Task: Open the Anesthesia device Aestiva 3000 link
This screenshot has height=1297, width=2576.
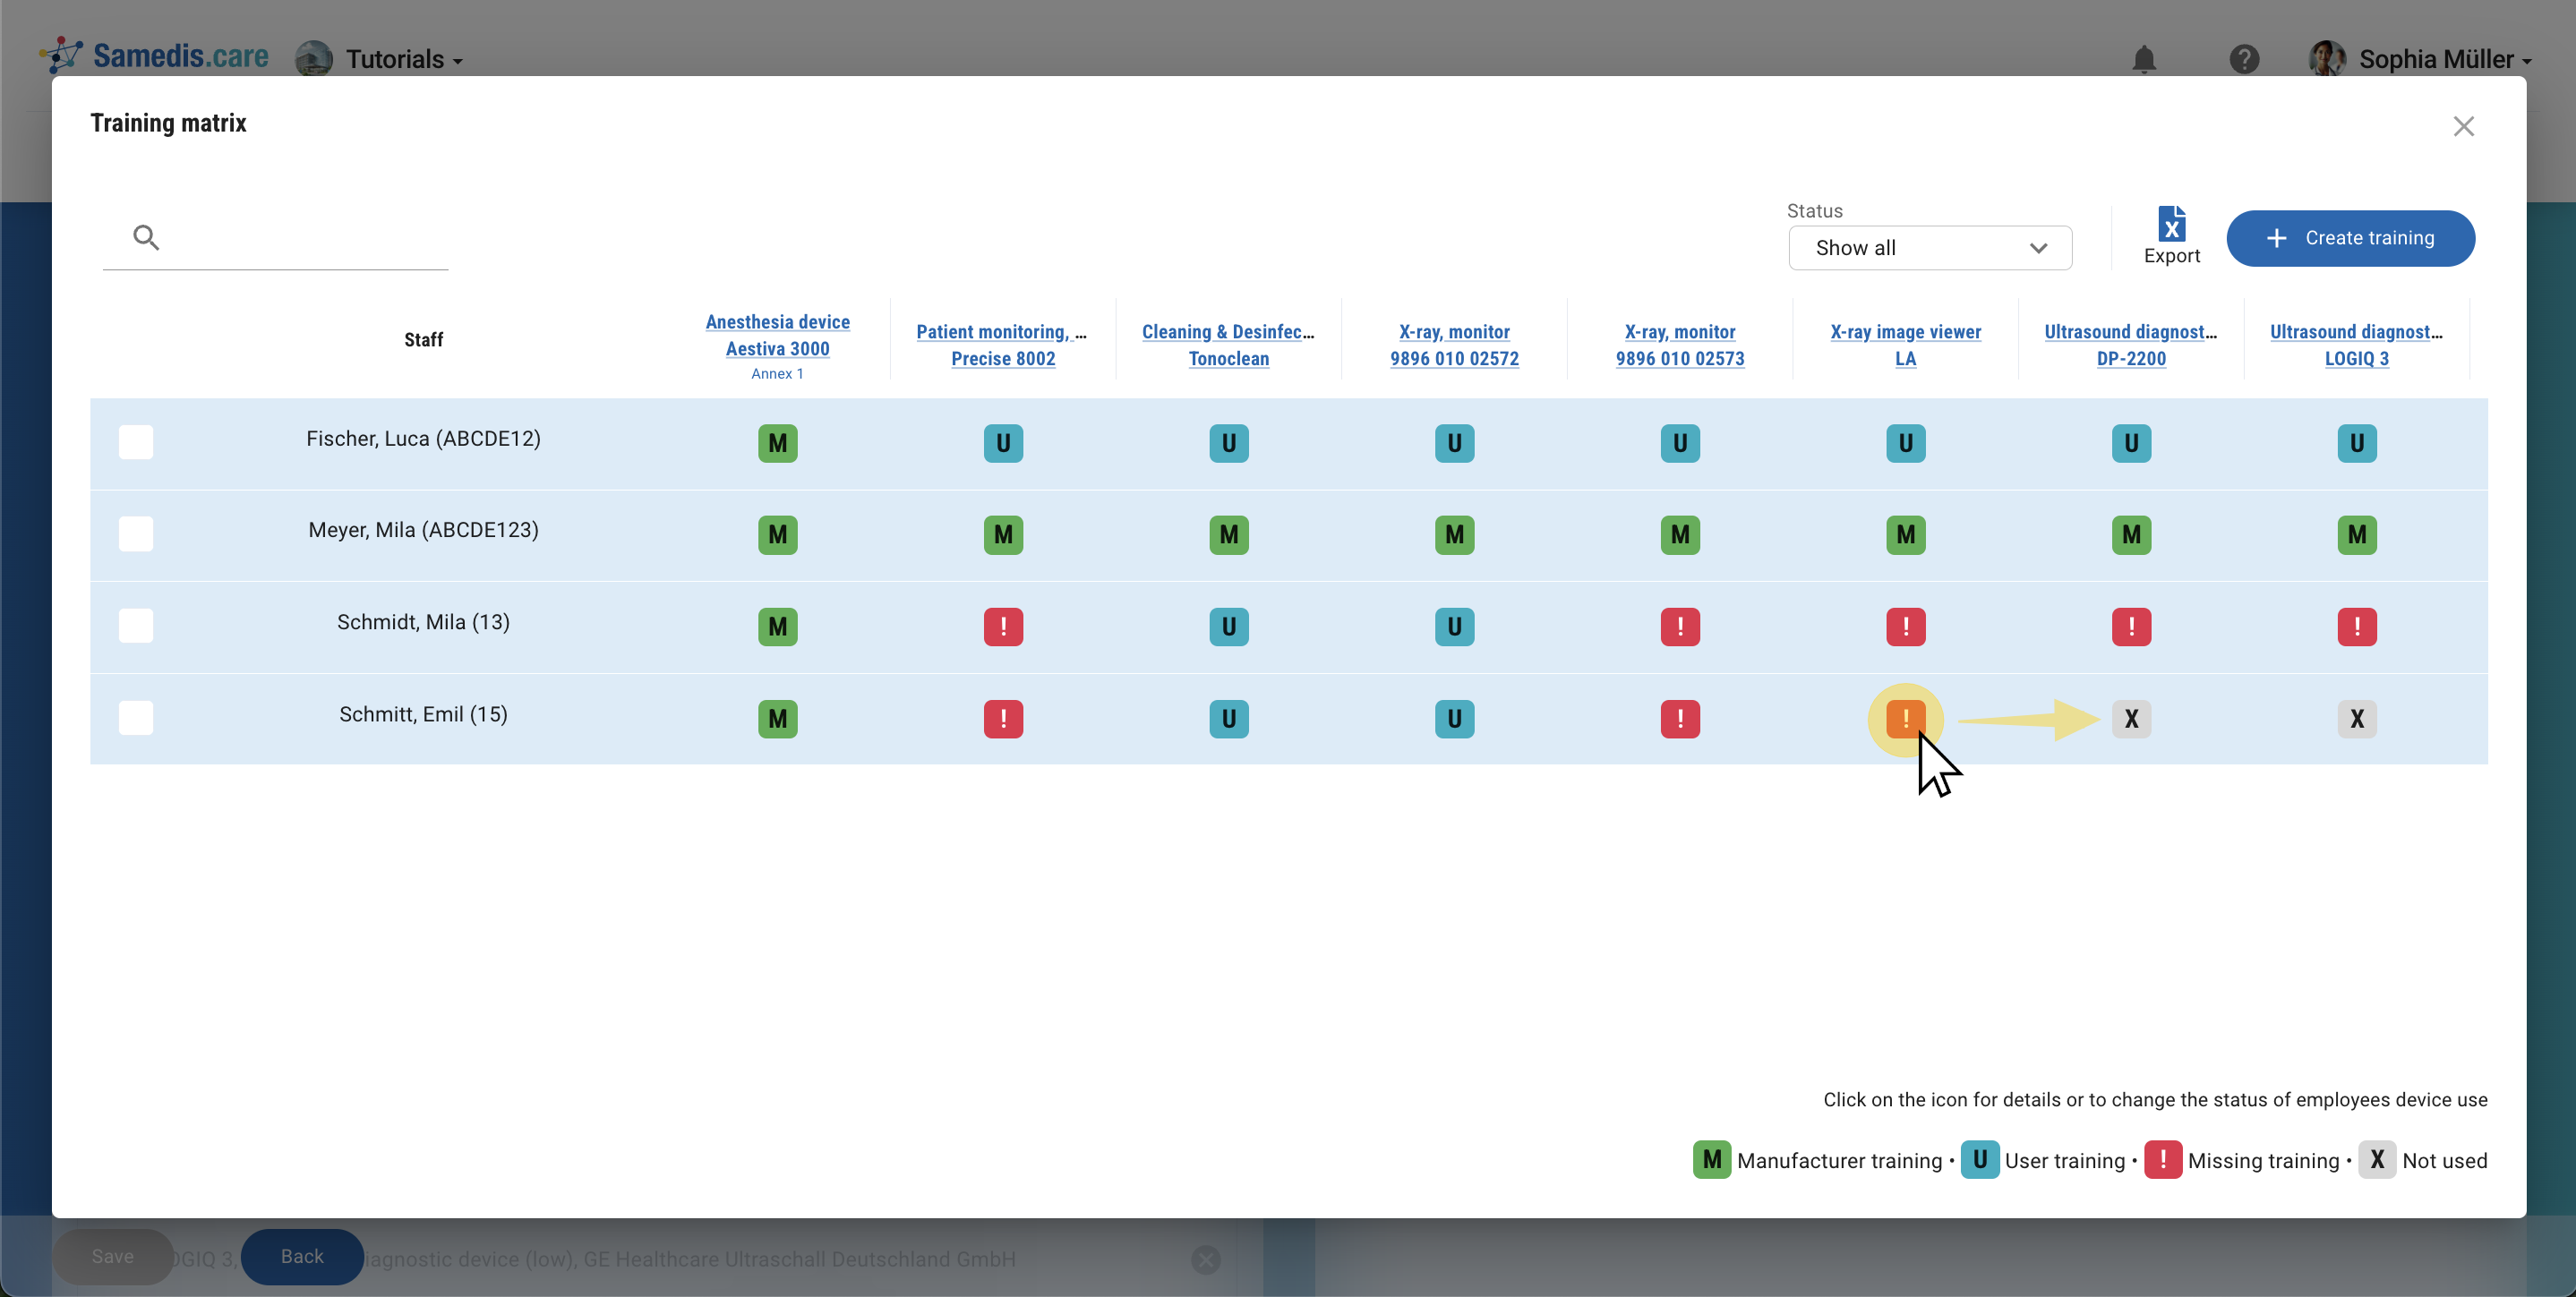Action: pos(777,335)
